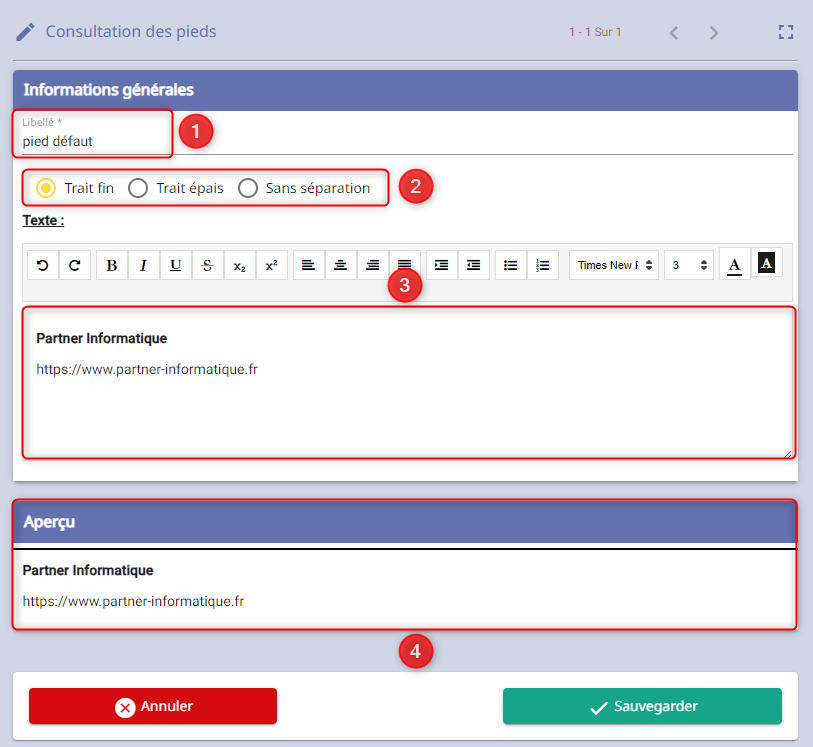Redo the last edit in the text toolbar
The height and width of the screenshot is (747, 813).
75,265
